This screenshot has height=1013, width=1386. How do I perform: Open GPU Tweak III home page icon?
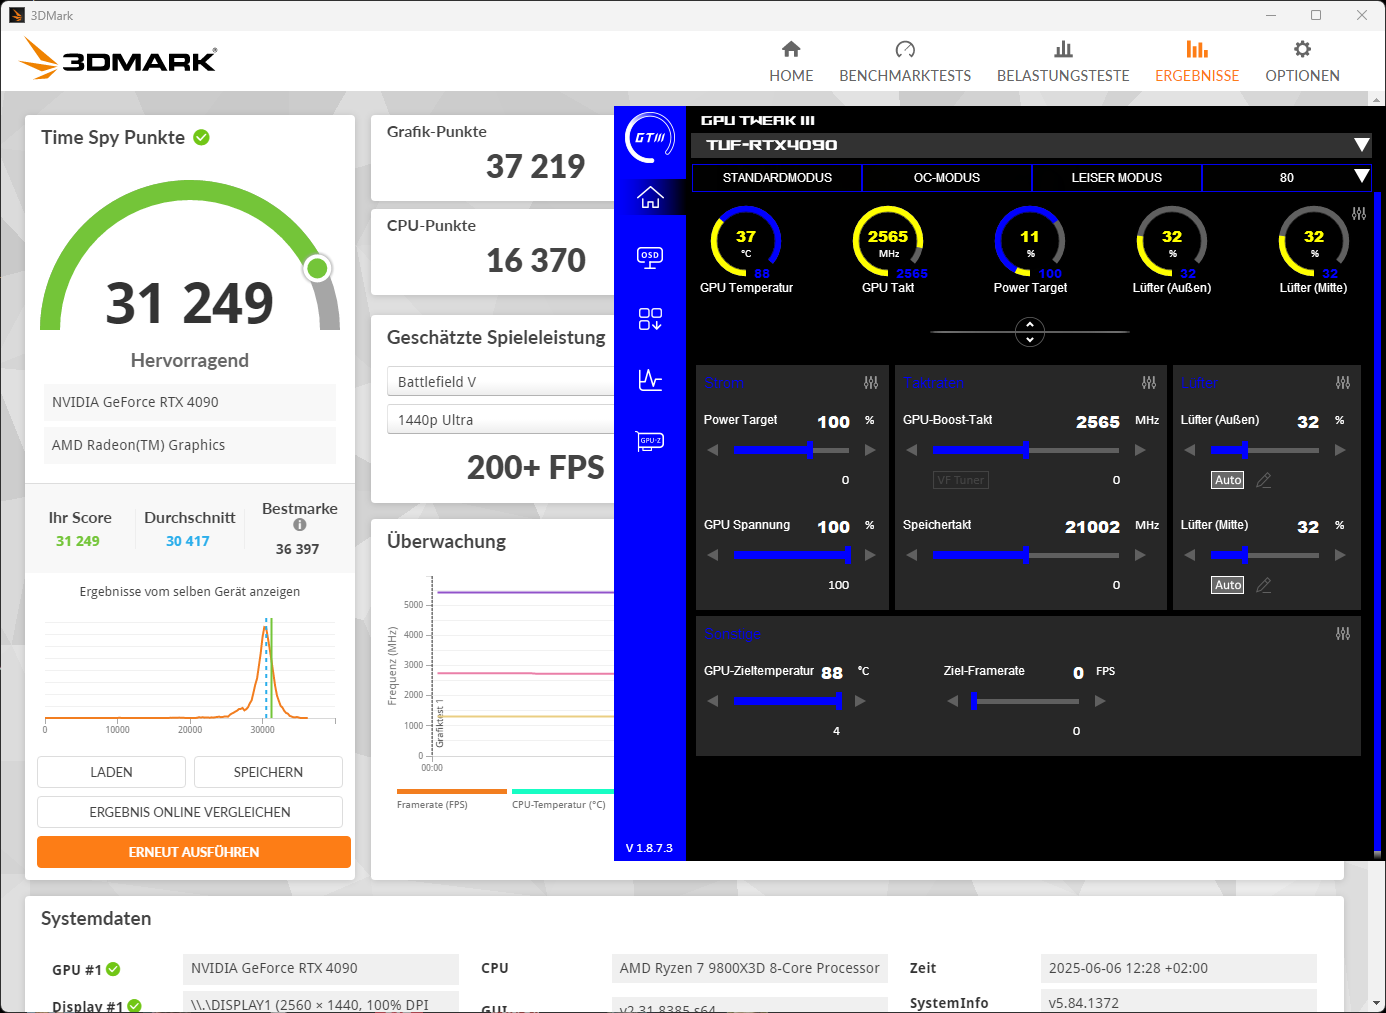650,198
